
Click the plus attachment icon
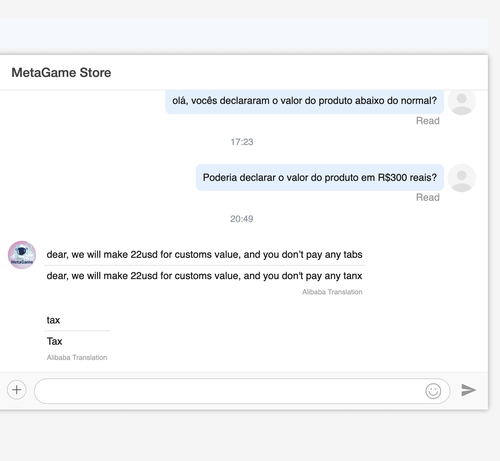[x=17, y=390]
